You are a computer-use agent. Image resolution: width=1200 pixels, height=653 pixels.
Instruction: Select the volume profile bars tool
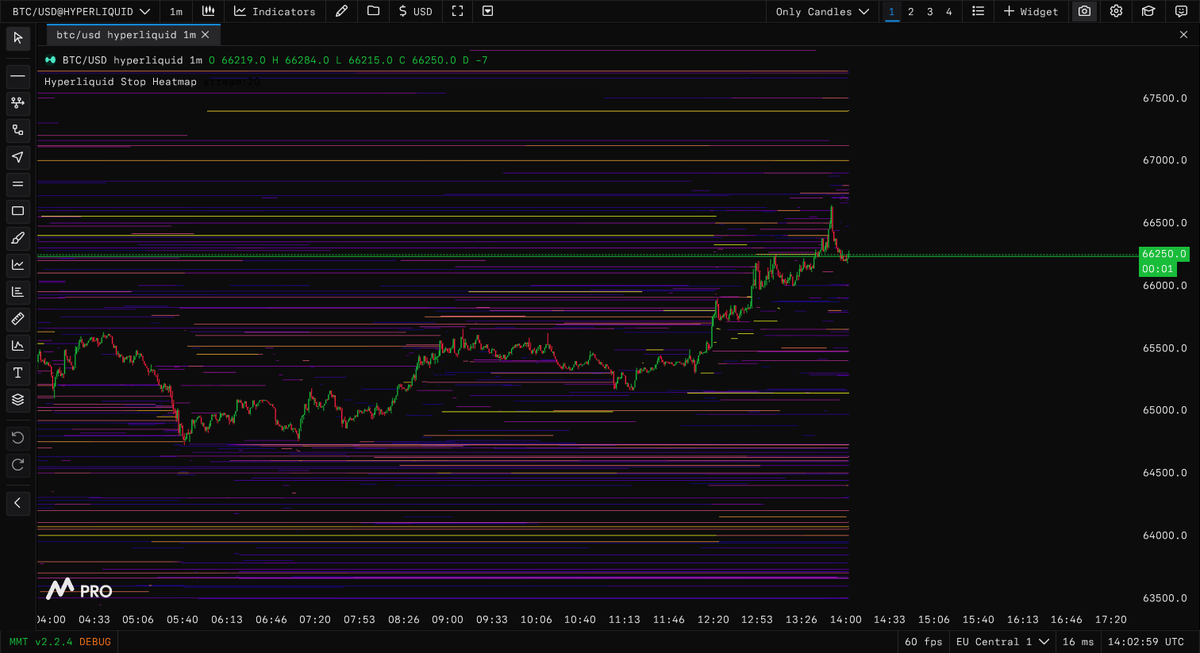(x=17, y=292)
